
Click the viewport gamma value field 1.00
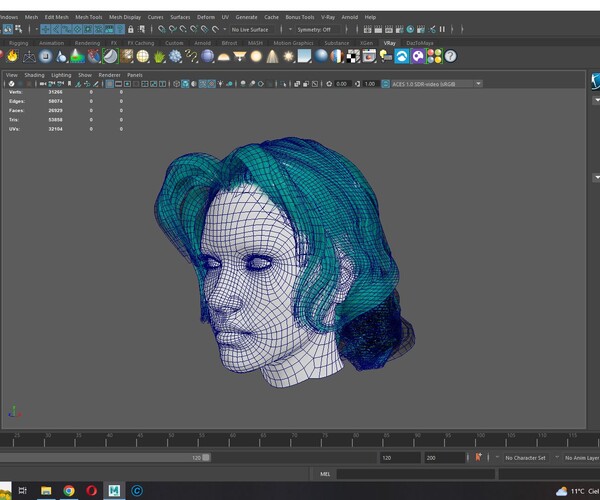(370, 84)
